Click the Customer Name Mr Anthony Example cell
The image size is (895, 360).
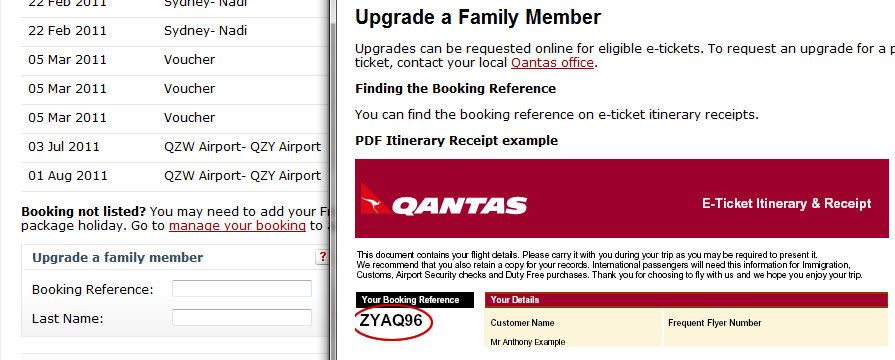point(573,328)
